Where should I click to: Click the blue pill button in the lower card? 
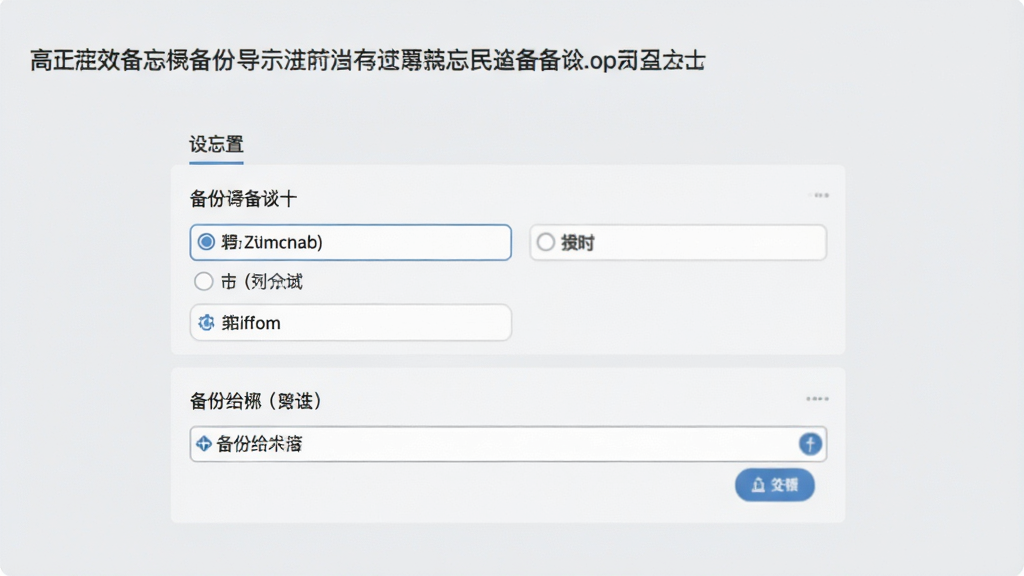click(775, 485)
